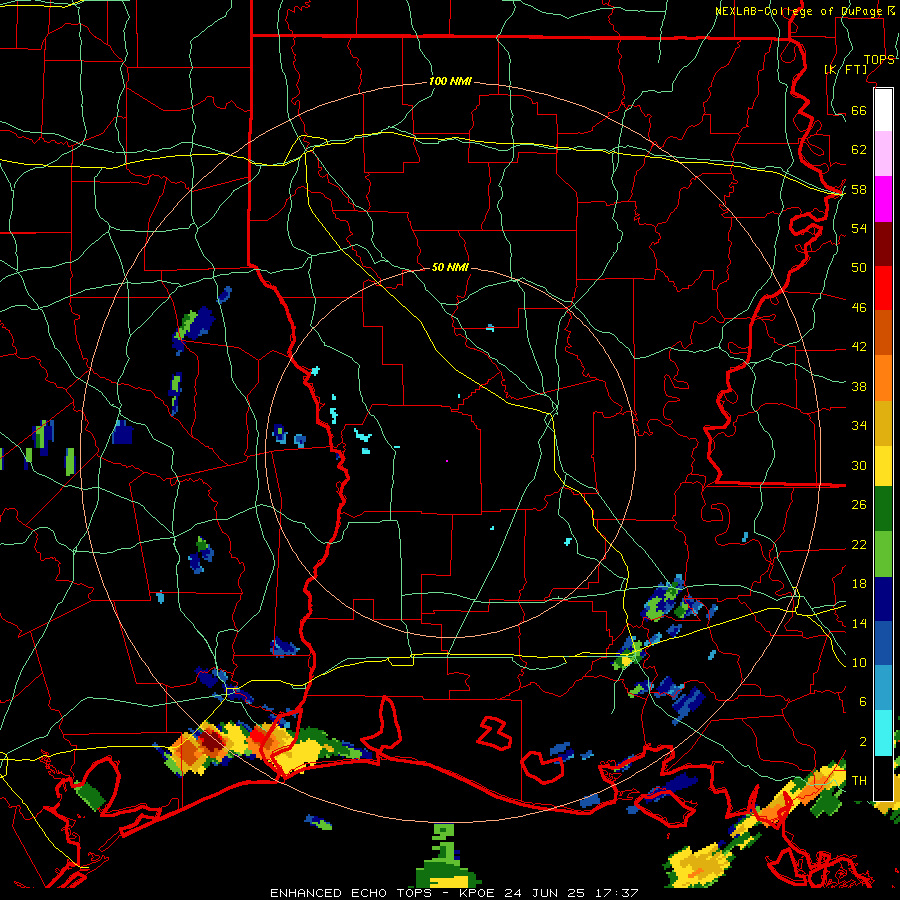This screenshot has height=900, width=900.
Task: Click the "26" legend value
Action: pyautogui.click(x=859, y=505)
